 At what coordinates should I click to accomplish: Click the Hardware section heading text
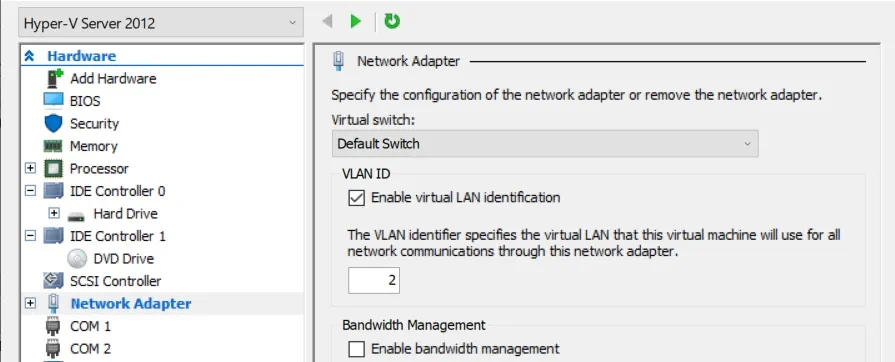tap(81, 56)
